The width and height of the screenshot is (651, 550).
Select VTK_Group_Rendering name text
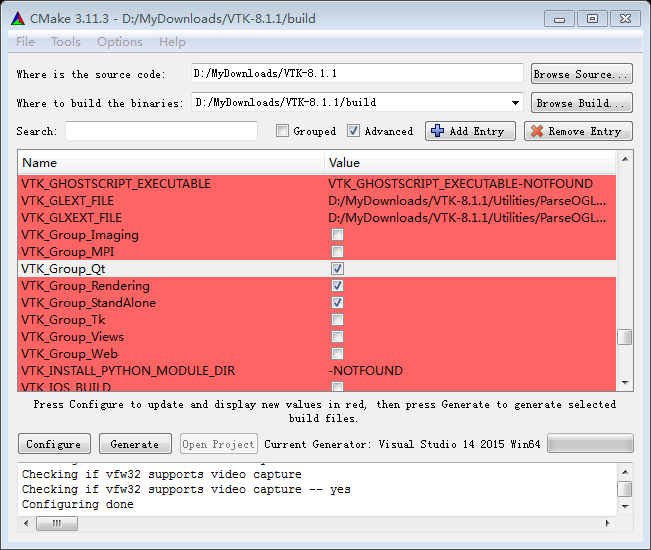(85, 286)
